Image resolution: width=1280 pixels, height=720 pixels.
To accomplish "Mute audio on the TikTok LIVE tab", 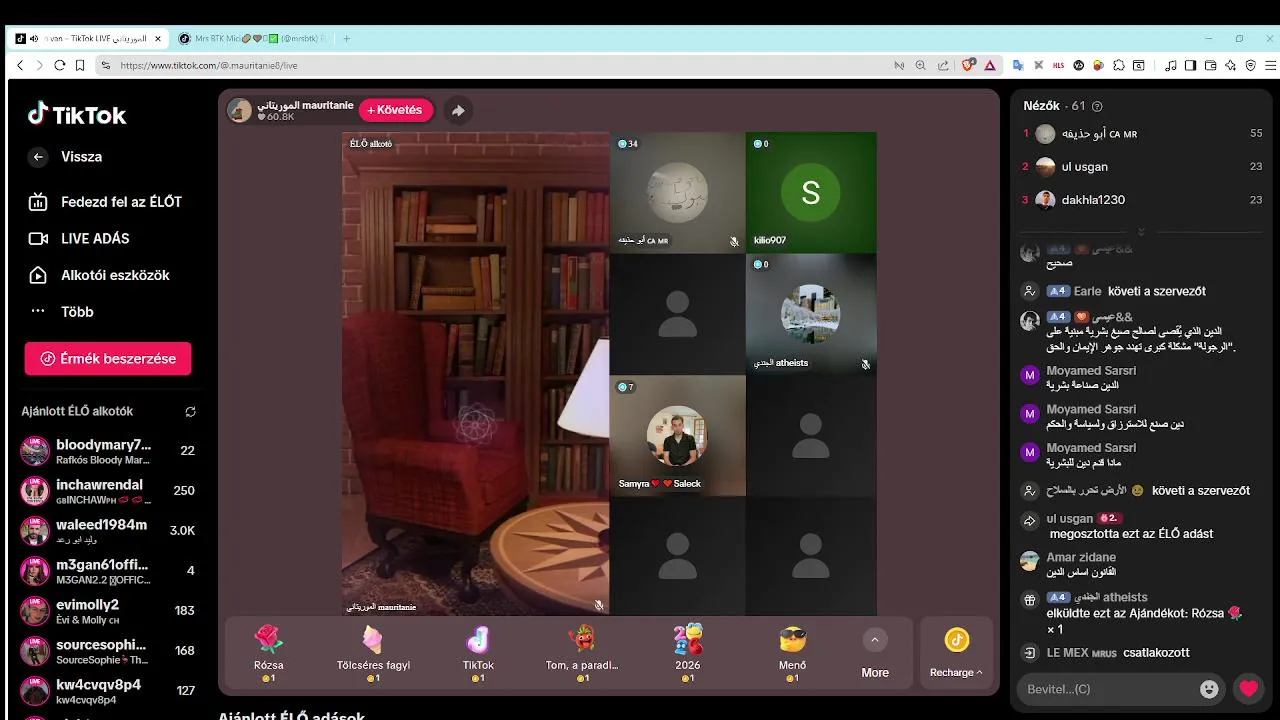I will (34, 39).
